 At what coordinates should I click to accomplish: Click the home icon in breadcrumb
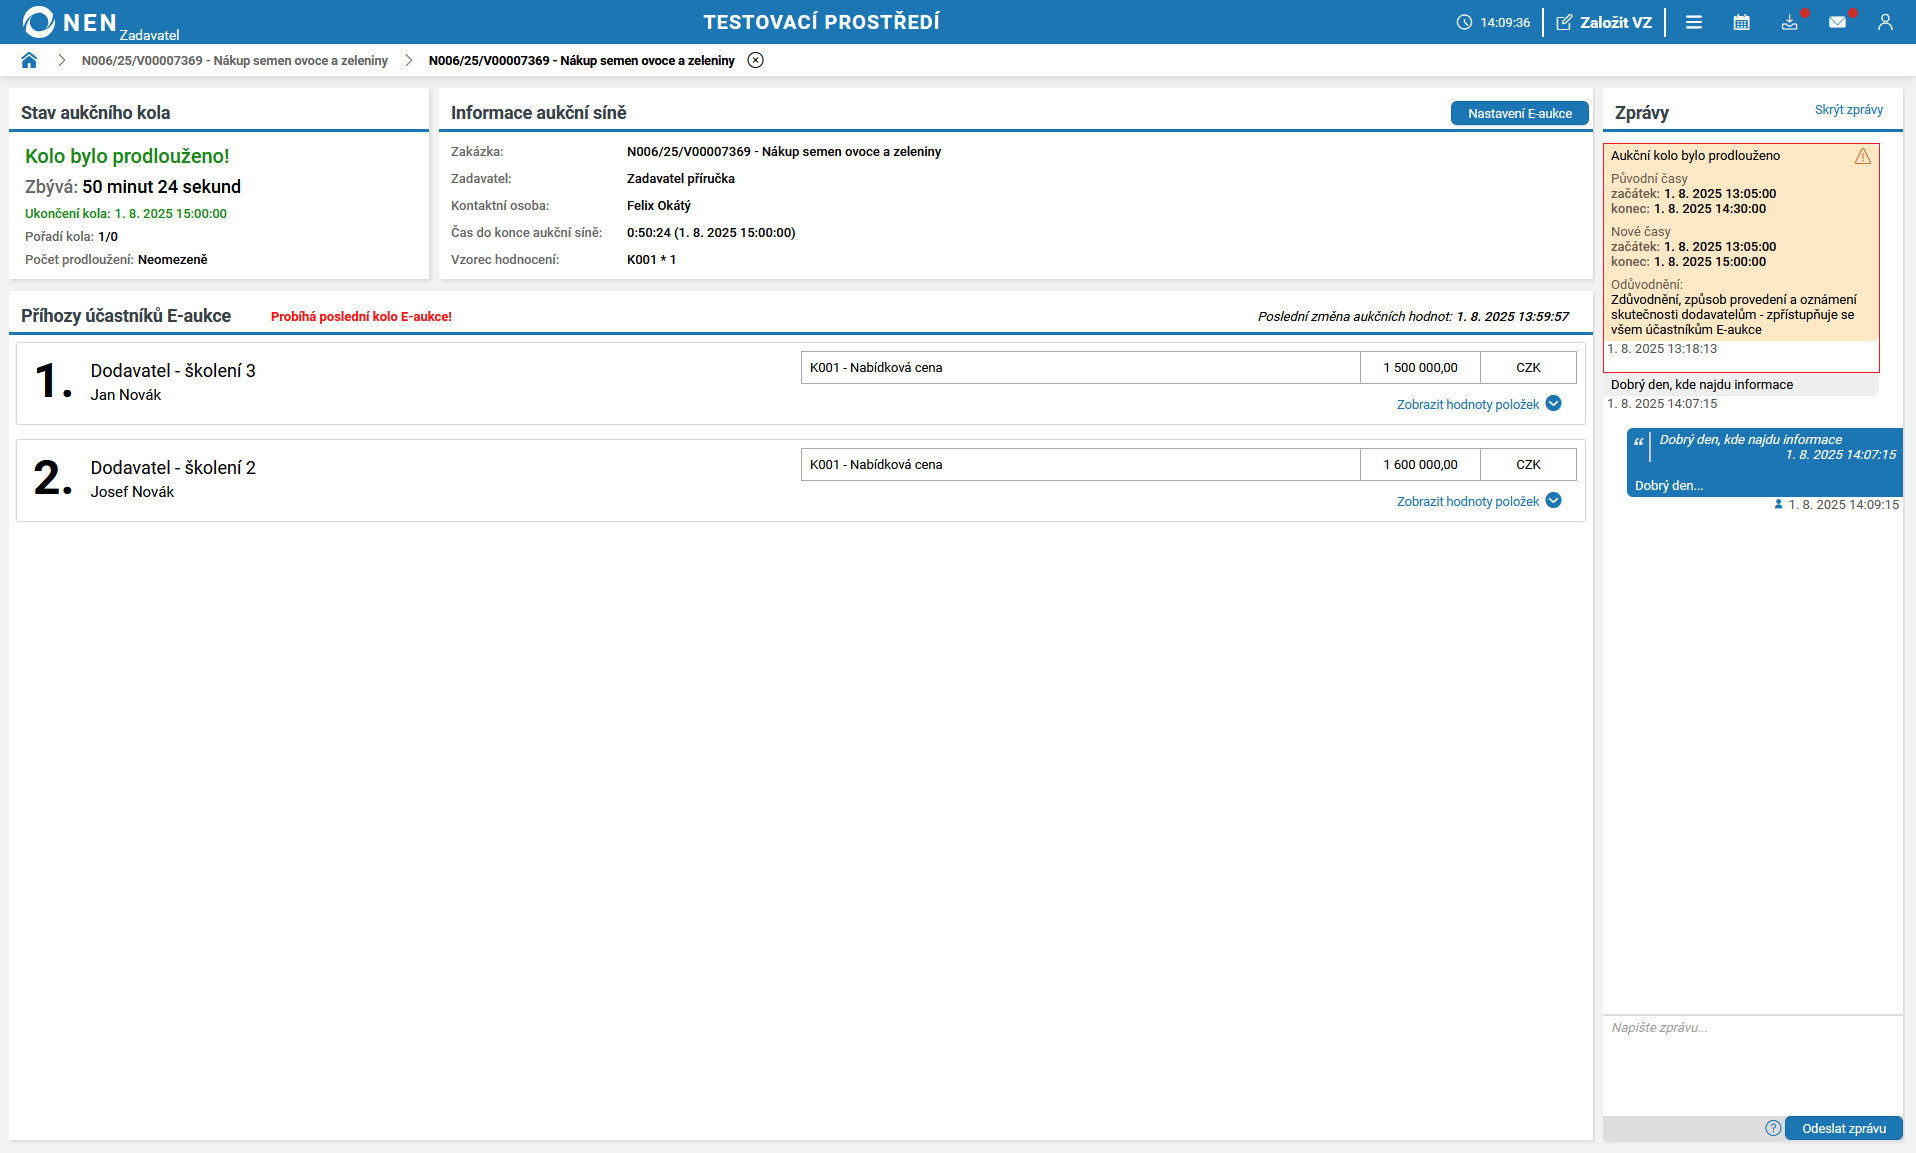pos(29,60)
